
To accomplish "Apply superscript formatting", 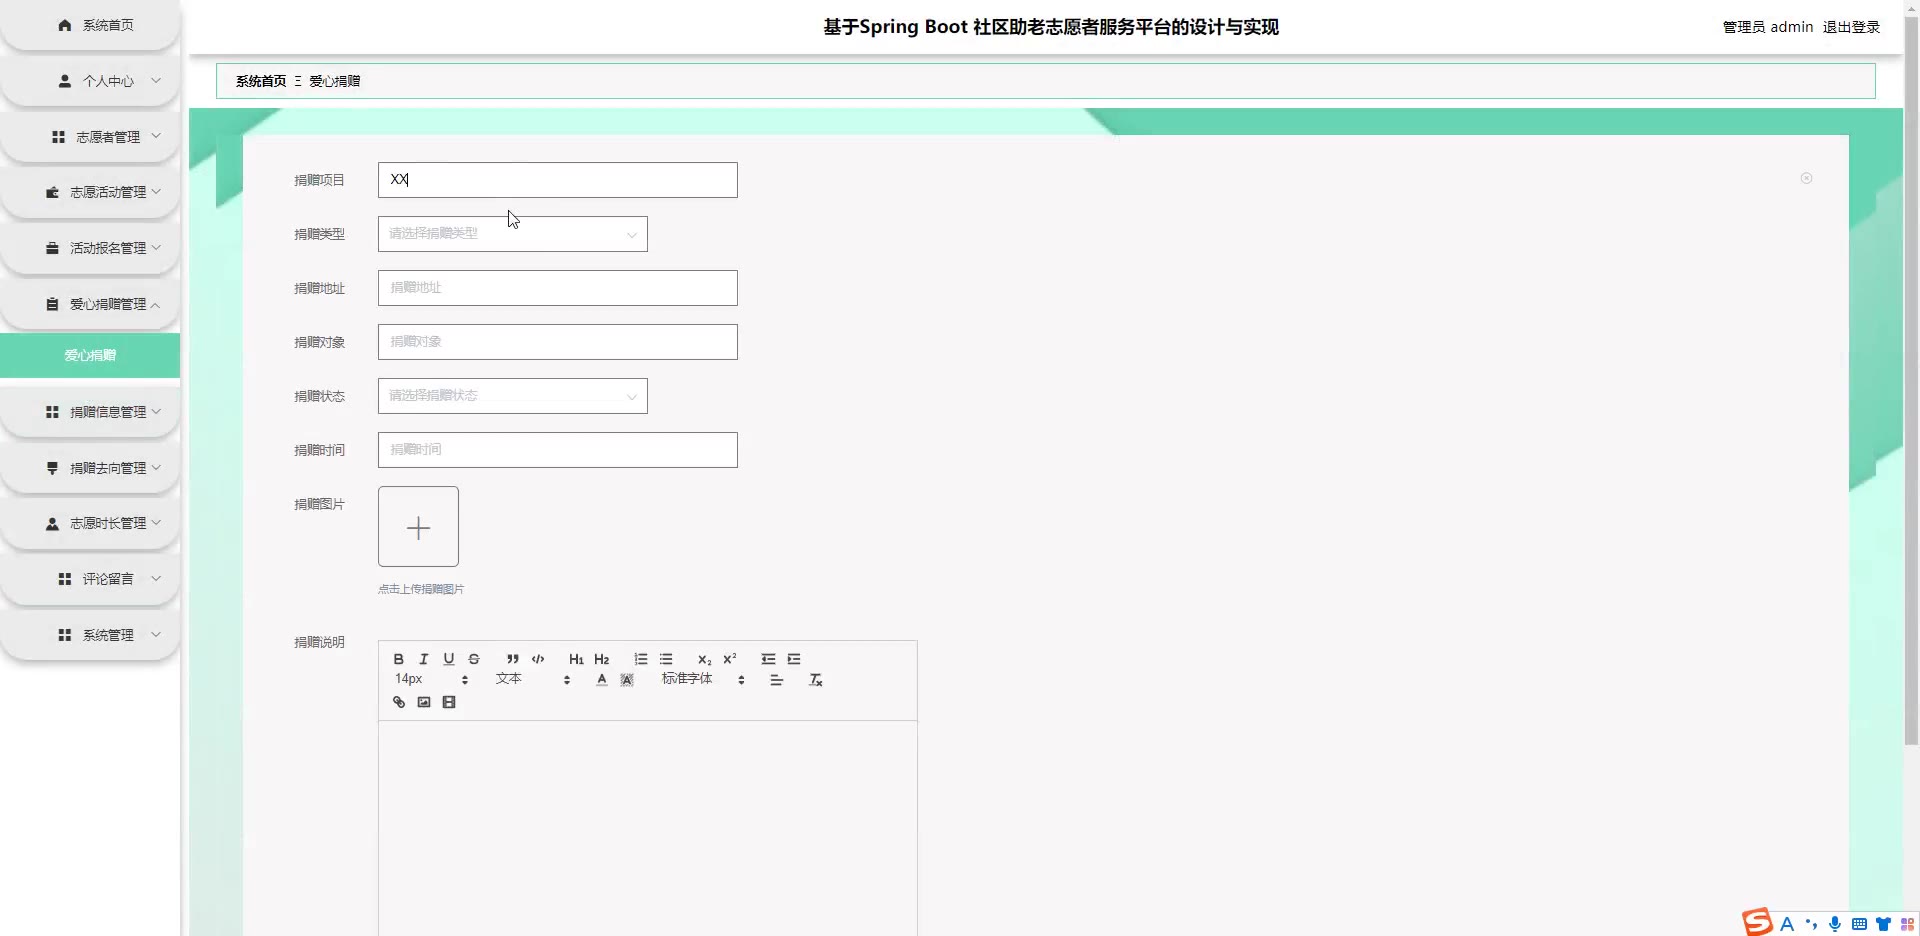I will [730, 659].
